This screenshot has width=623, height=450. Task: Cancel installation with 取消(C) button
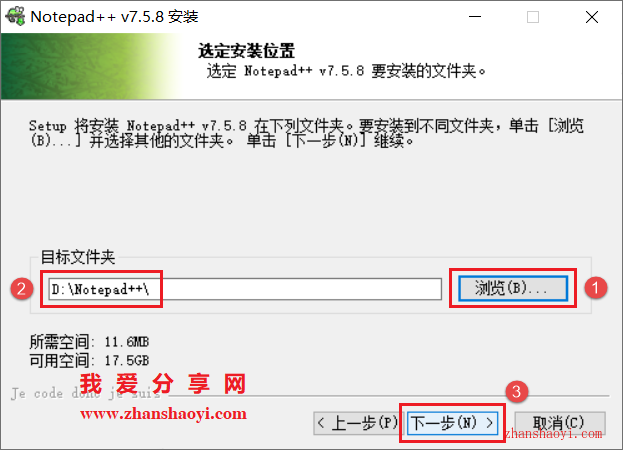pos(560,423)
